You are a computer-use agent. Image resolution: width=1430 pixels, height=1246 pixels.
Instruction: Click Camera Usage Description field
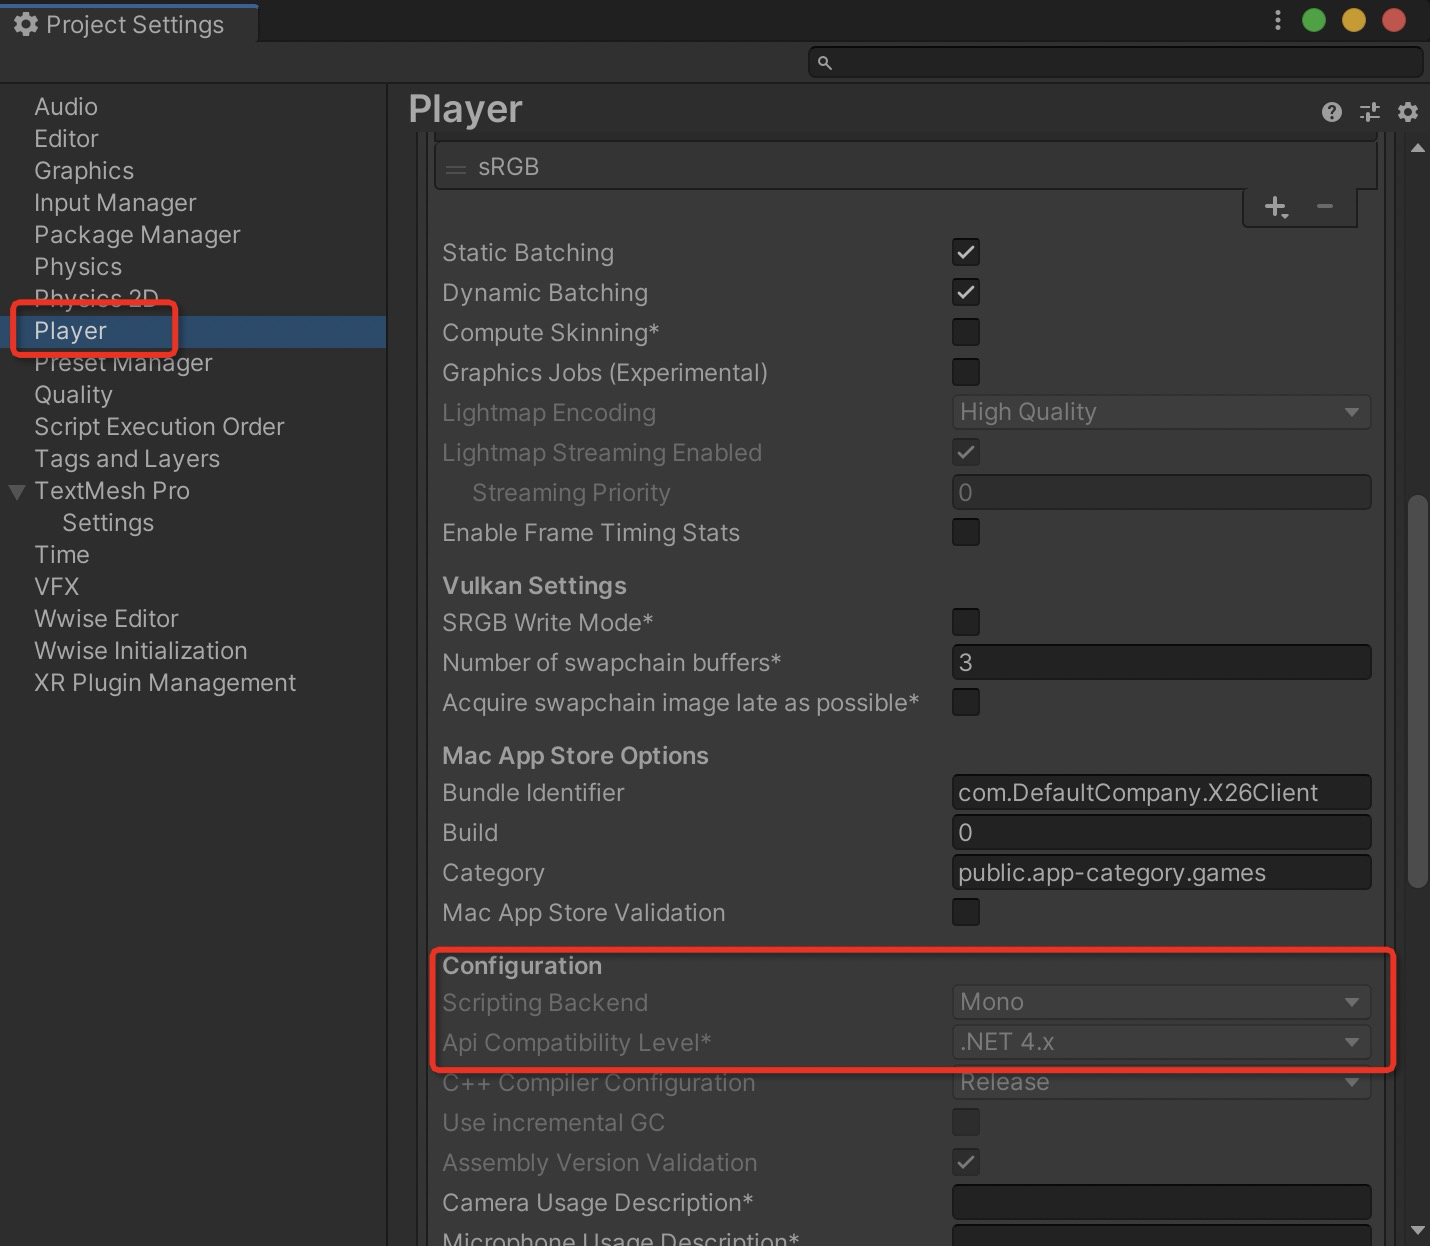[x=1161, y=1202]
